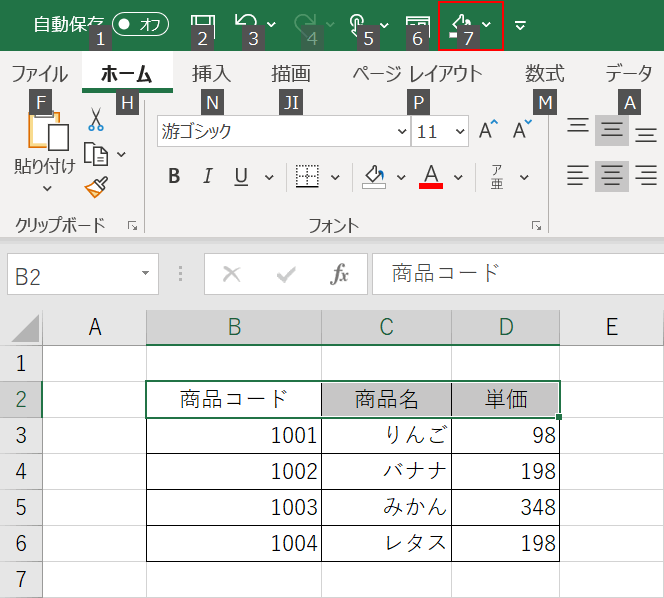The width and height of the screenshot is (664, 598).
Task: Toggle Align Left button
Action: click(578, 176)
